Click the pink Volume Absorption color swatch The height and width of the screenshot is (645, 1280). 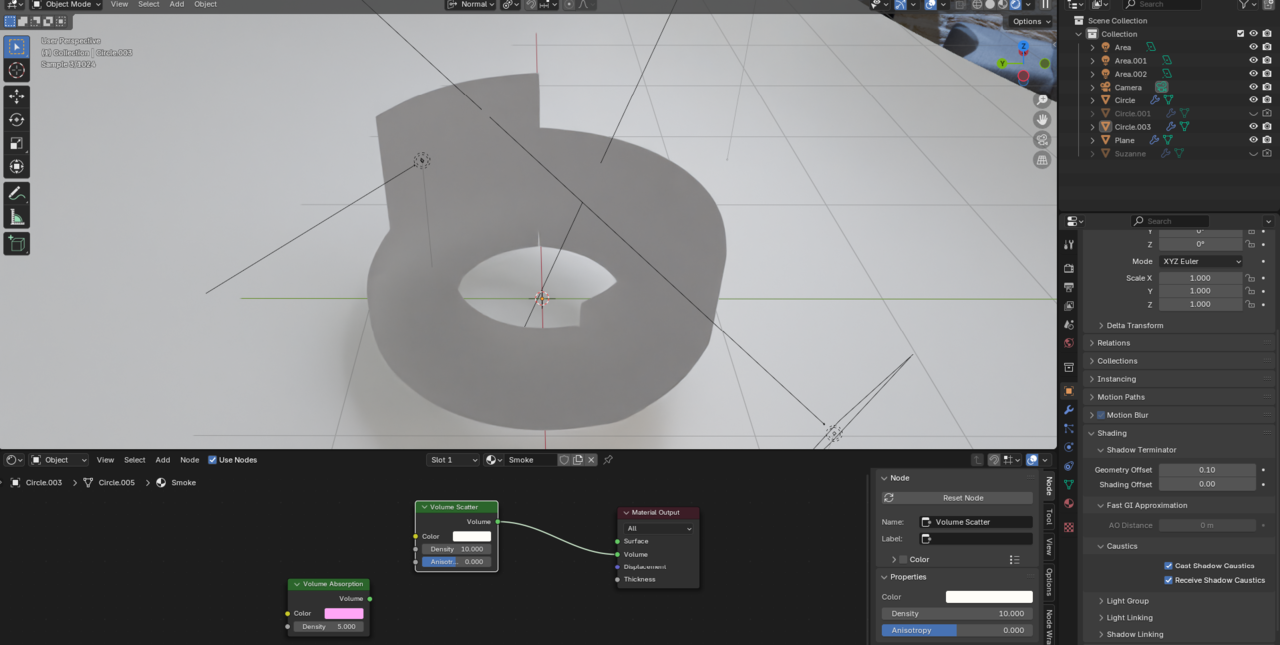(344, 614)
